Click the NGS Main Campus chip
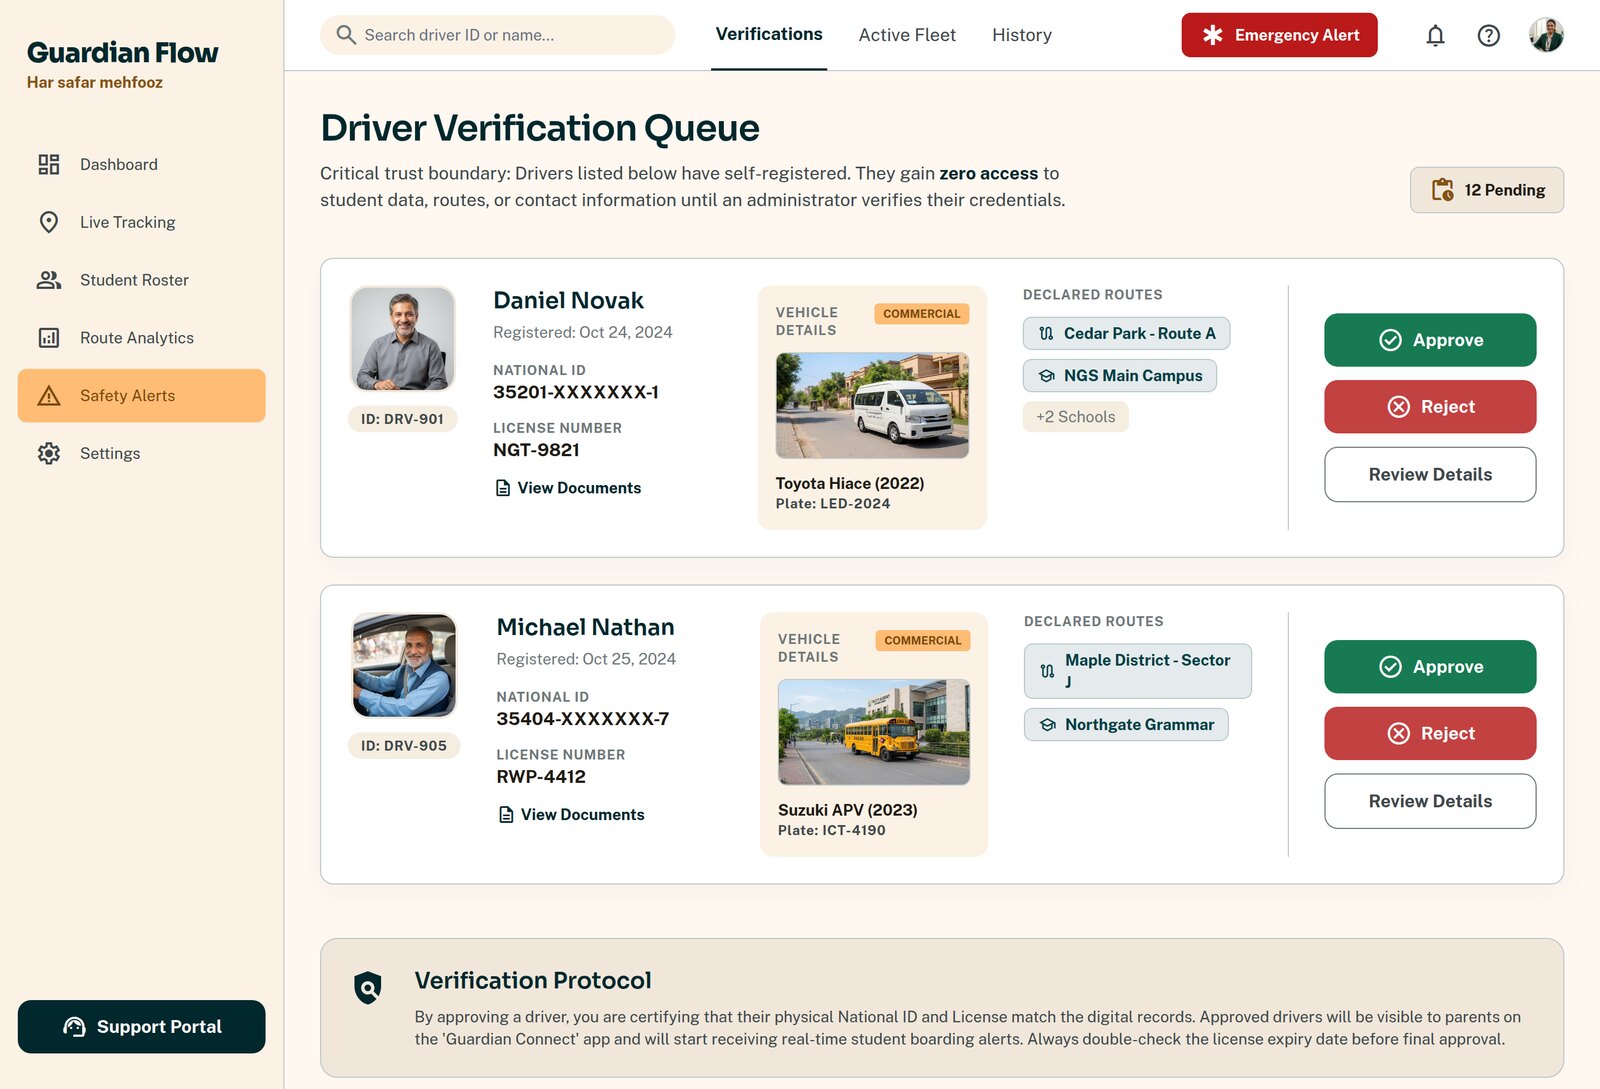 pyautogui.click(x=1120, y=376)
